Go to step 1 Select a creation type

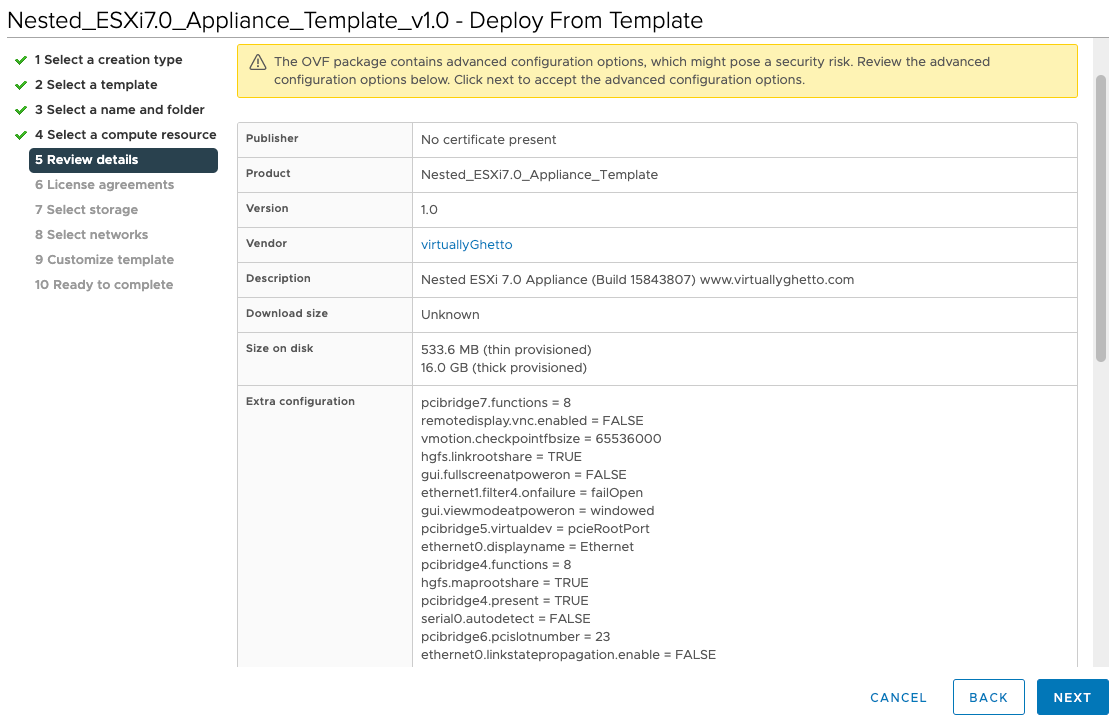click(108, 60)
